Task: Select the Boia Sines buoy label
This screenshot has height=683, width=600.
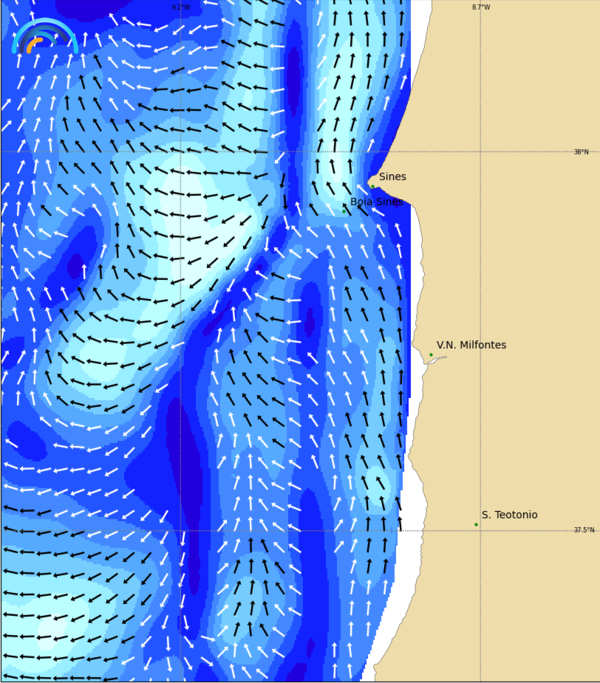Action: (x=376, y=201)
